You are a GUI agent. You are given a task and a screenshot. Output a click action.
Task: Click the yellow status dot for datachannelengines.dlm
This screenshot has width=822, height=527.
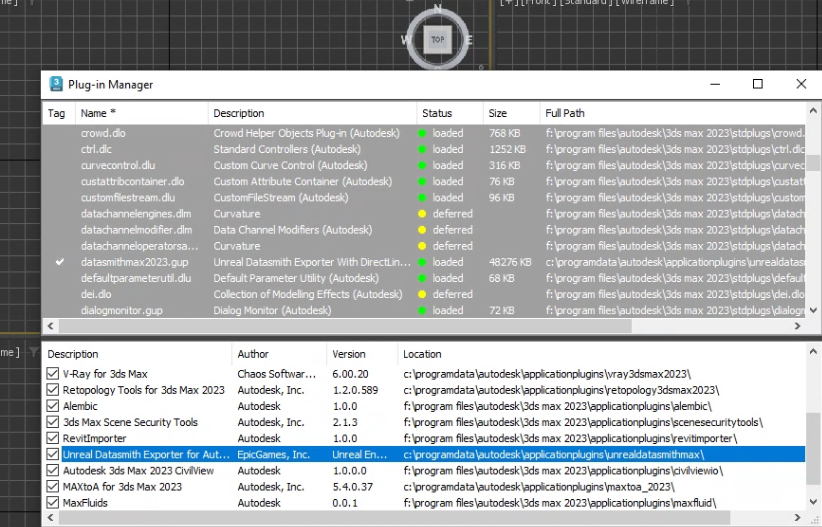pos(421,214)
